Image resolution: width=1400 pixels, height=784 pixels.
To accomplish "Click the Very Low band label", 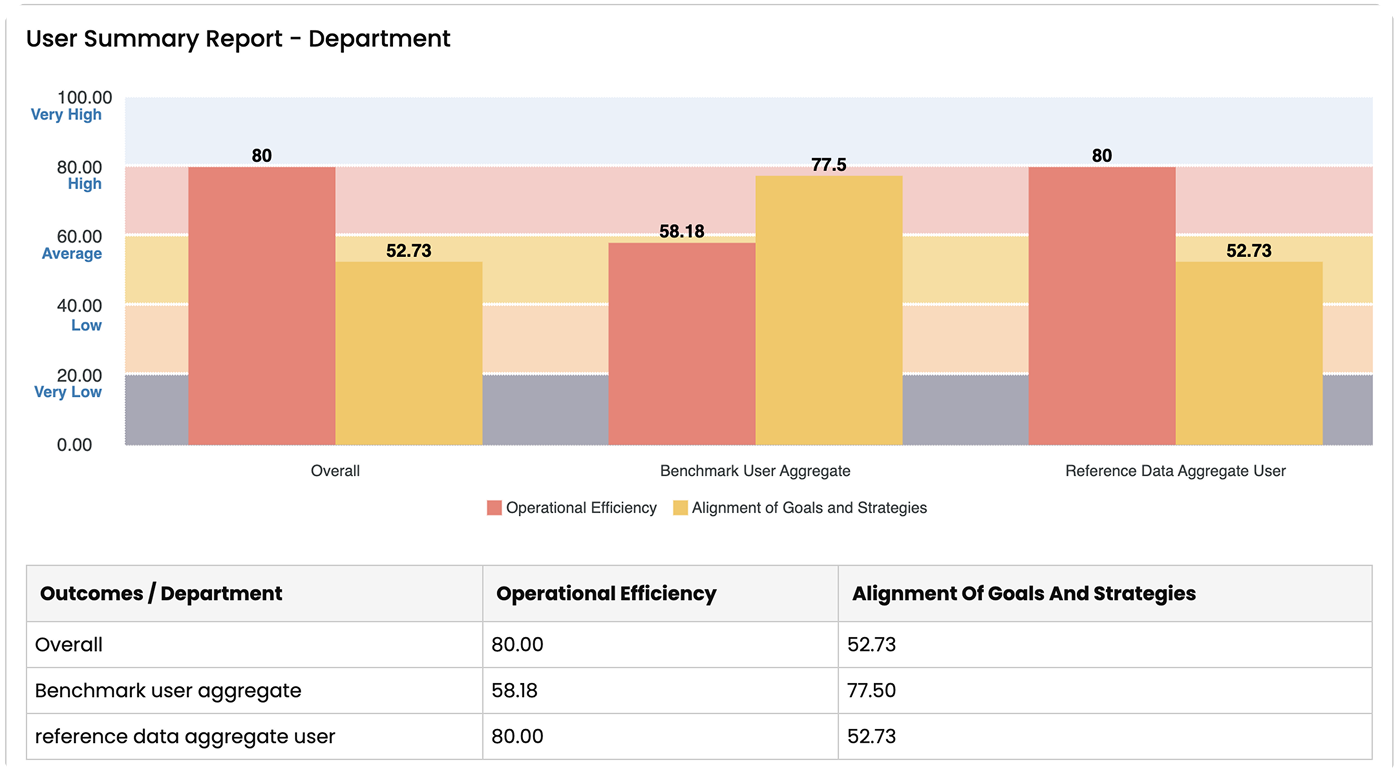I will (x=66, y=391).
